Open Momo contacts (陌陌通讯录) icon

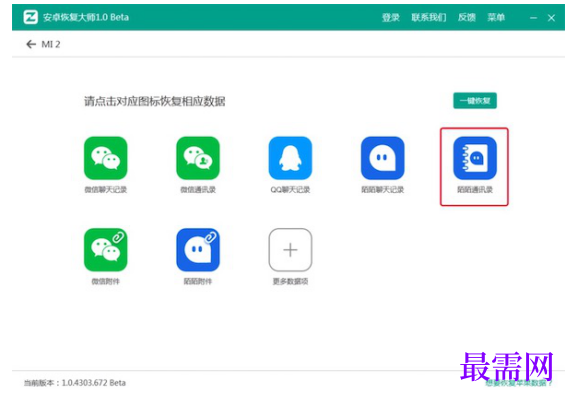[x=475, y=158]
